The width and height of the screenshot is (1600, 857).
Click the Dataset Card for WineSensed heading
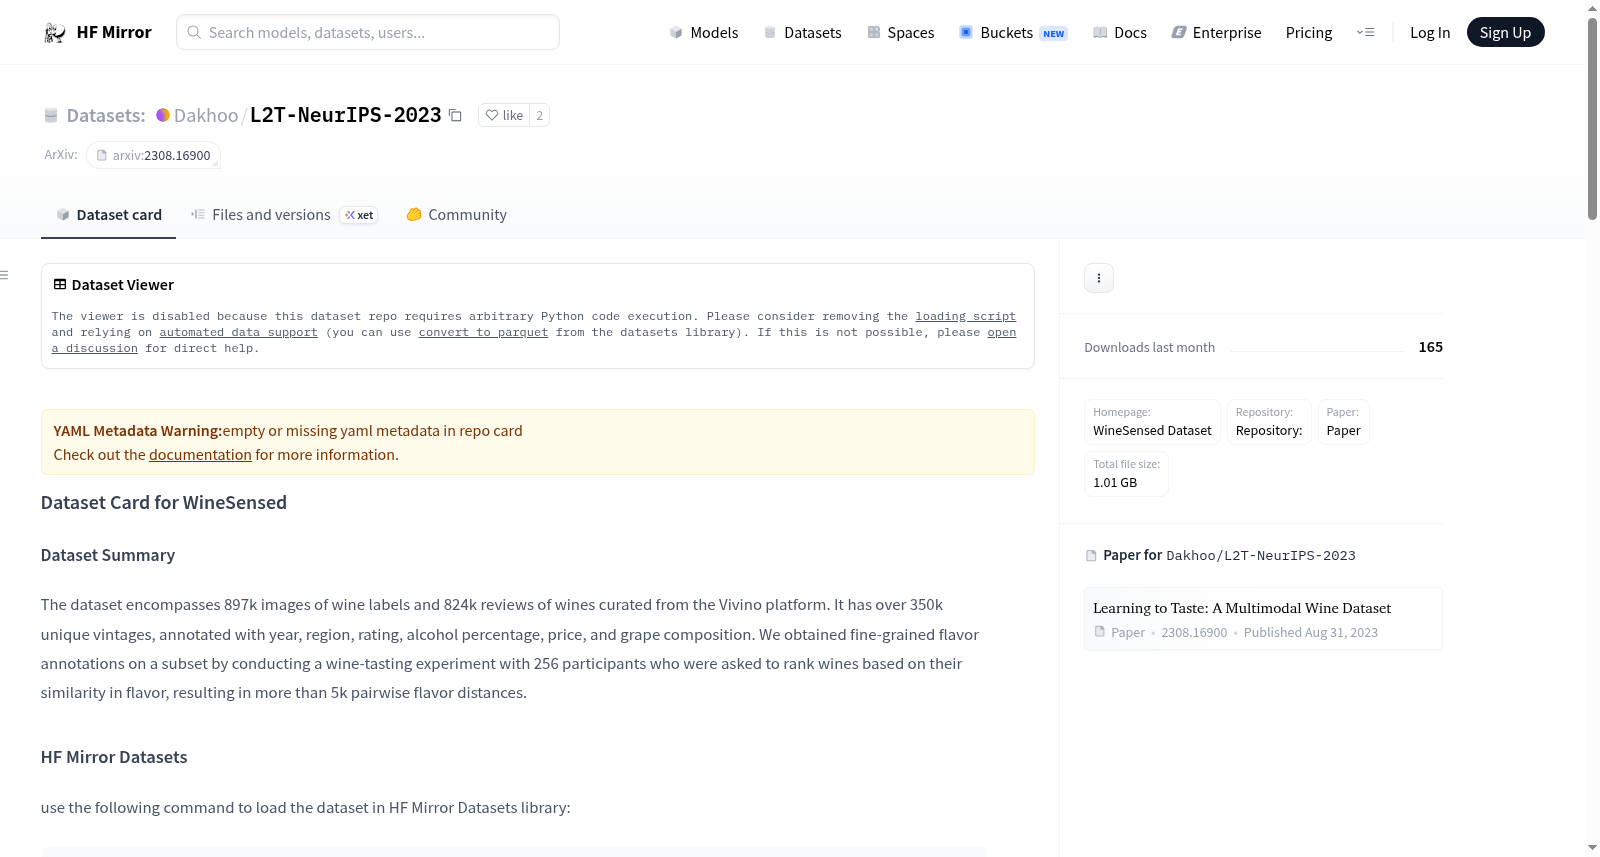point(164,503)
